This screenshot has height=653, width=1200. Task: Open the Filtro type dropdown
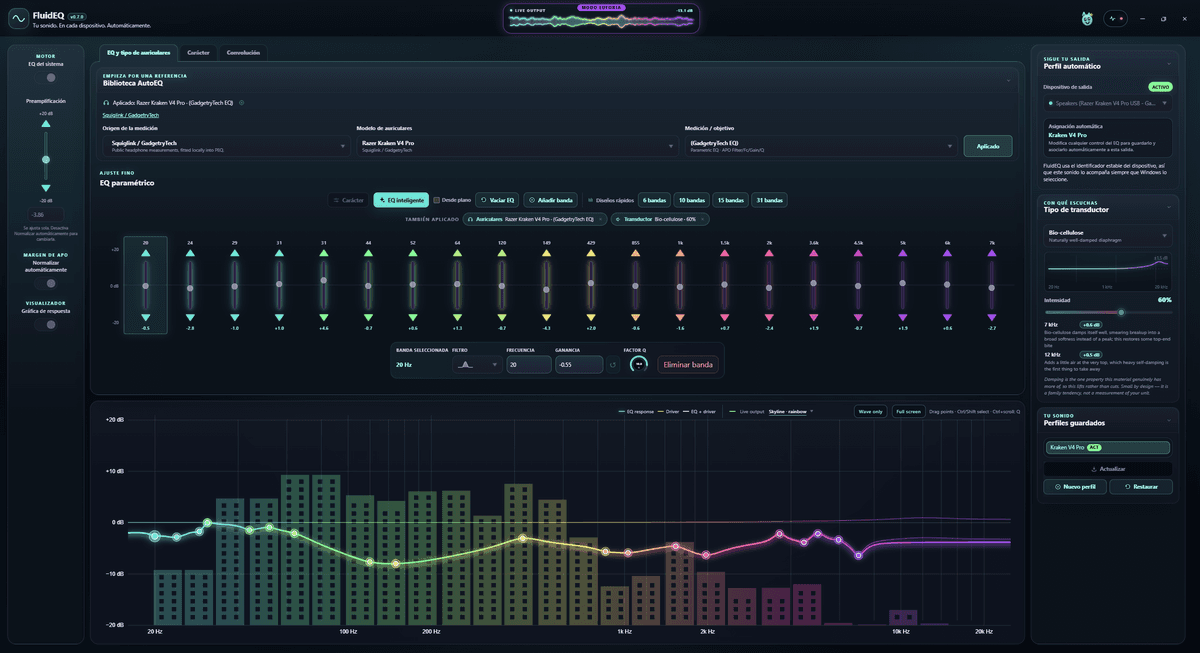point(476,365)
